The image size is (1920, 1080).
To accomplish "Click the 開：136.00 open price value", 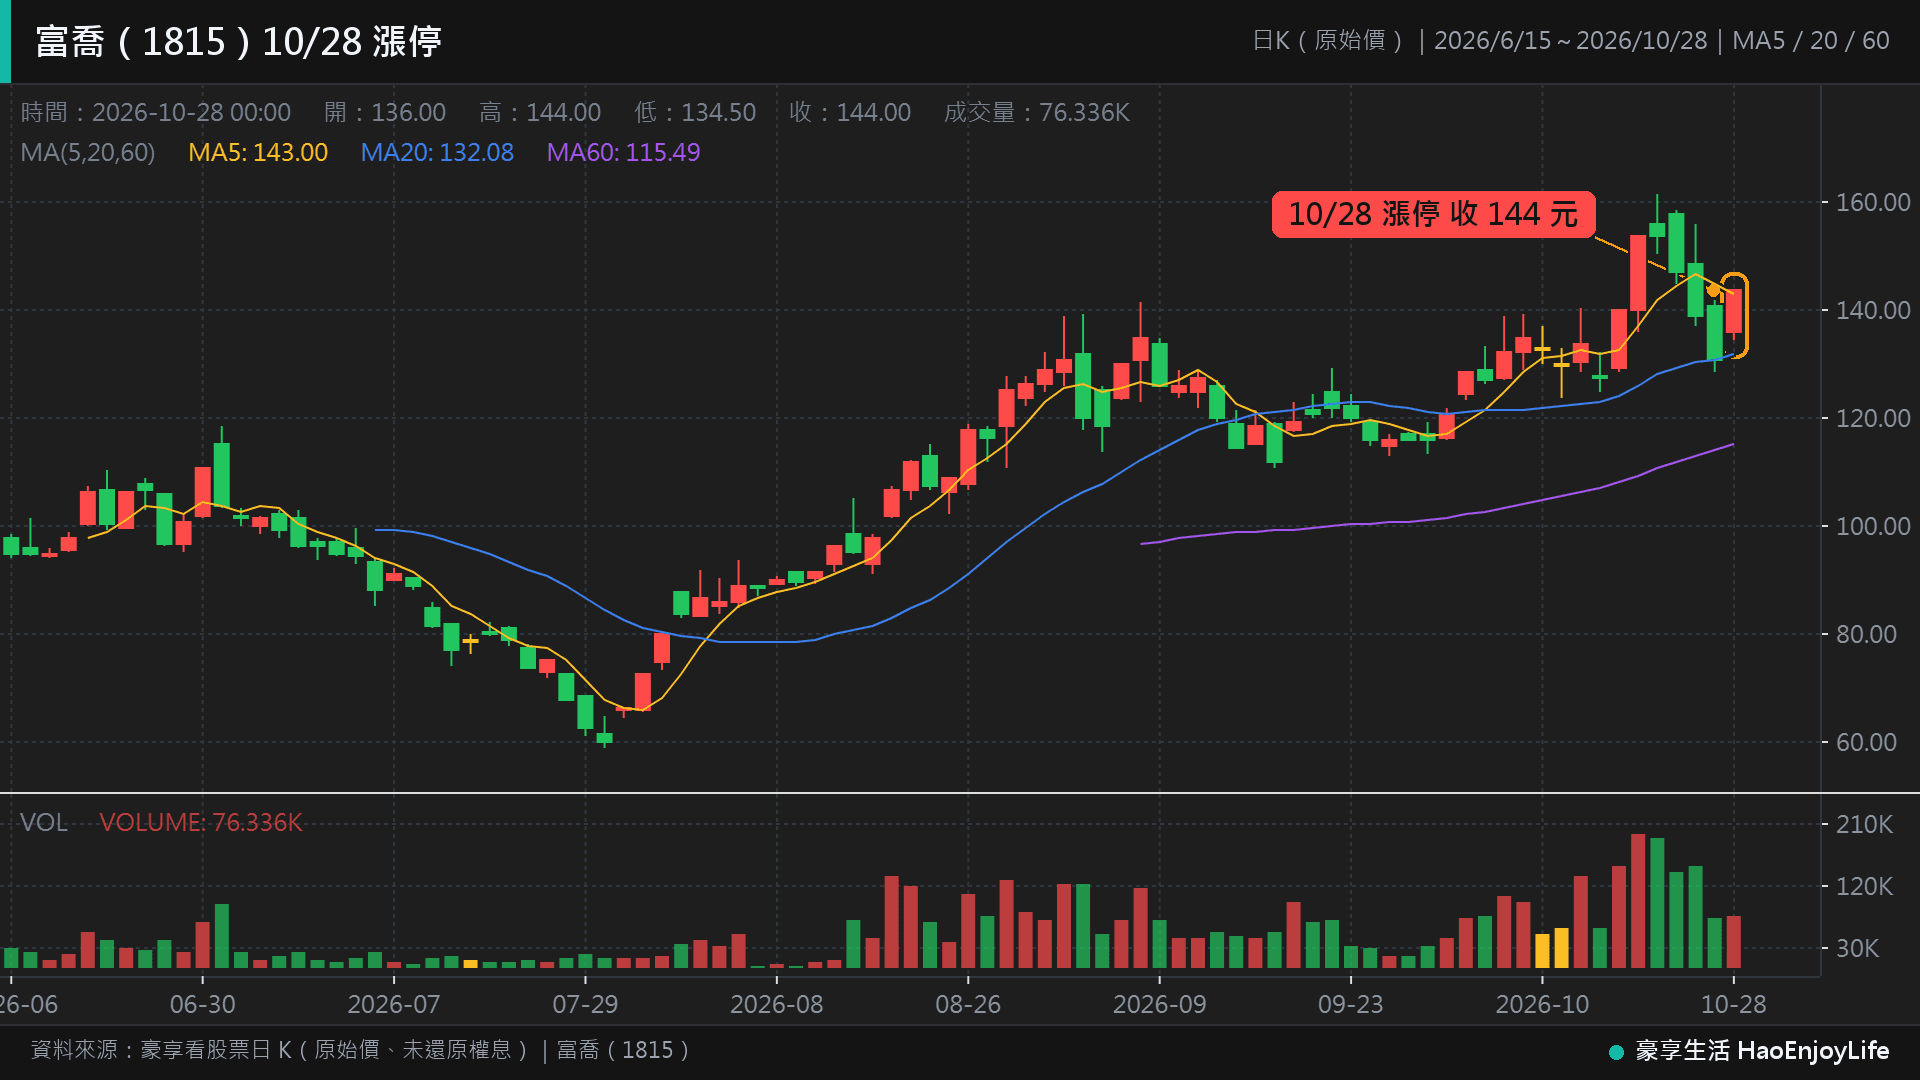I will (385, 112).
